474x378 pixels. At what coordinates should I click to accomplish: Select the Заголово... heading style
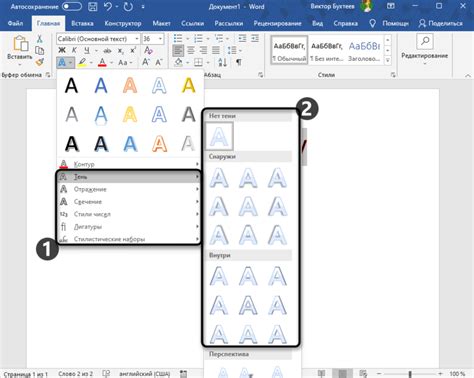coord(364,50)
